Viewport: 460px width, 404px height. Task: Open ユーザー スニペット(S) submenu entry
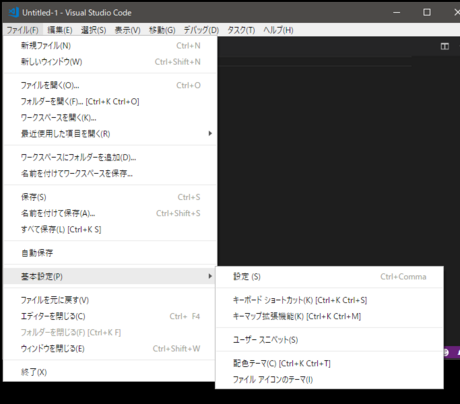pos(329,340)
